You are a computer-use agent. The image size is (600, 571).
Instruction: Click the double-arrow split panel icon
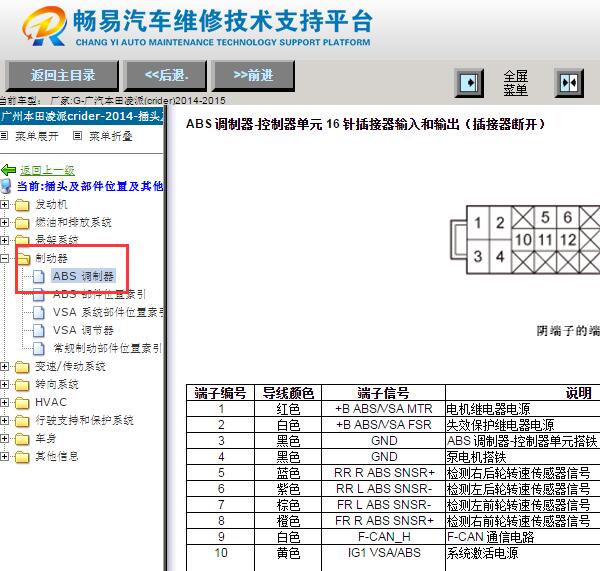pos(569,83)
